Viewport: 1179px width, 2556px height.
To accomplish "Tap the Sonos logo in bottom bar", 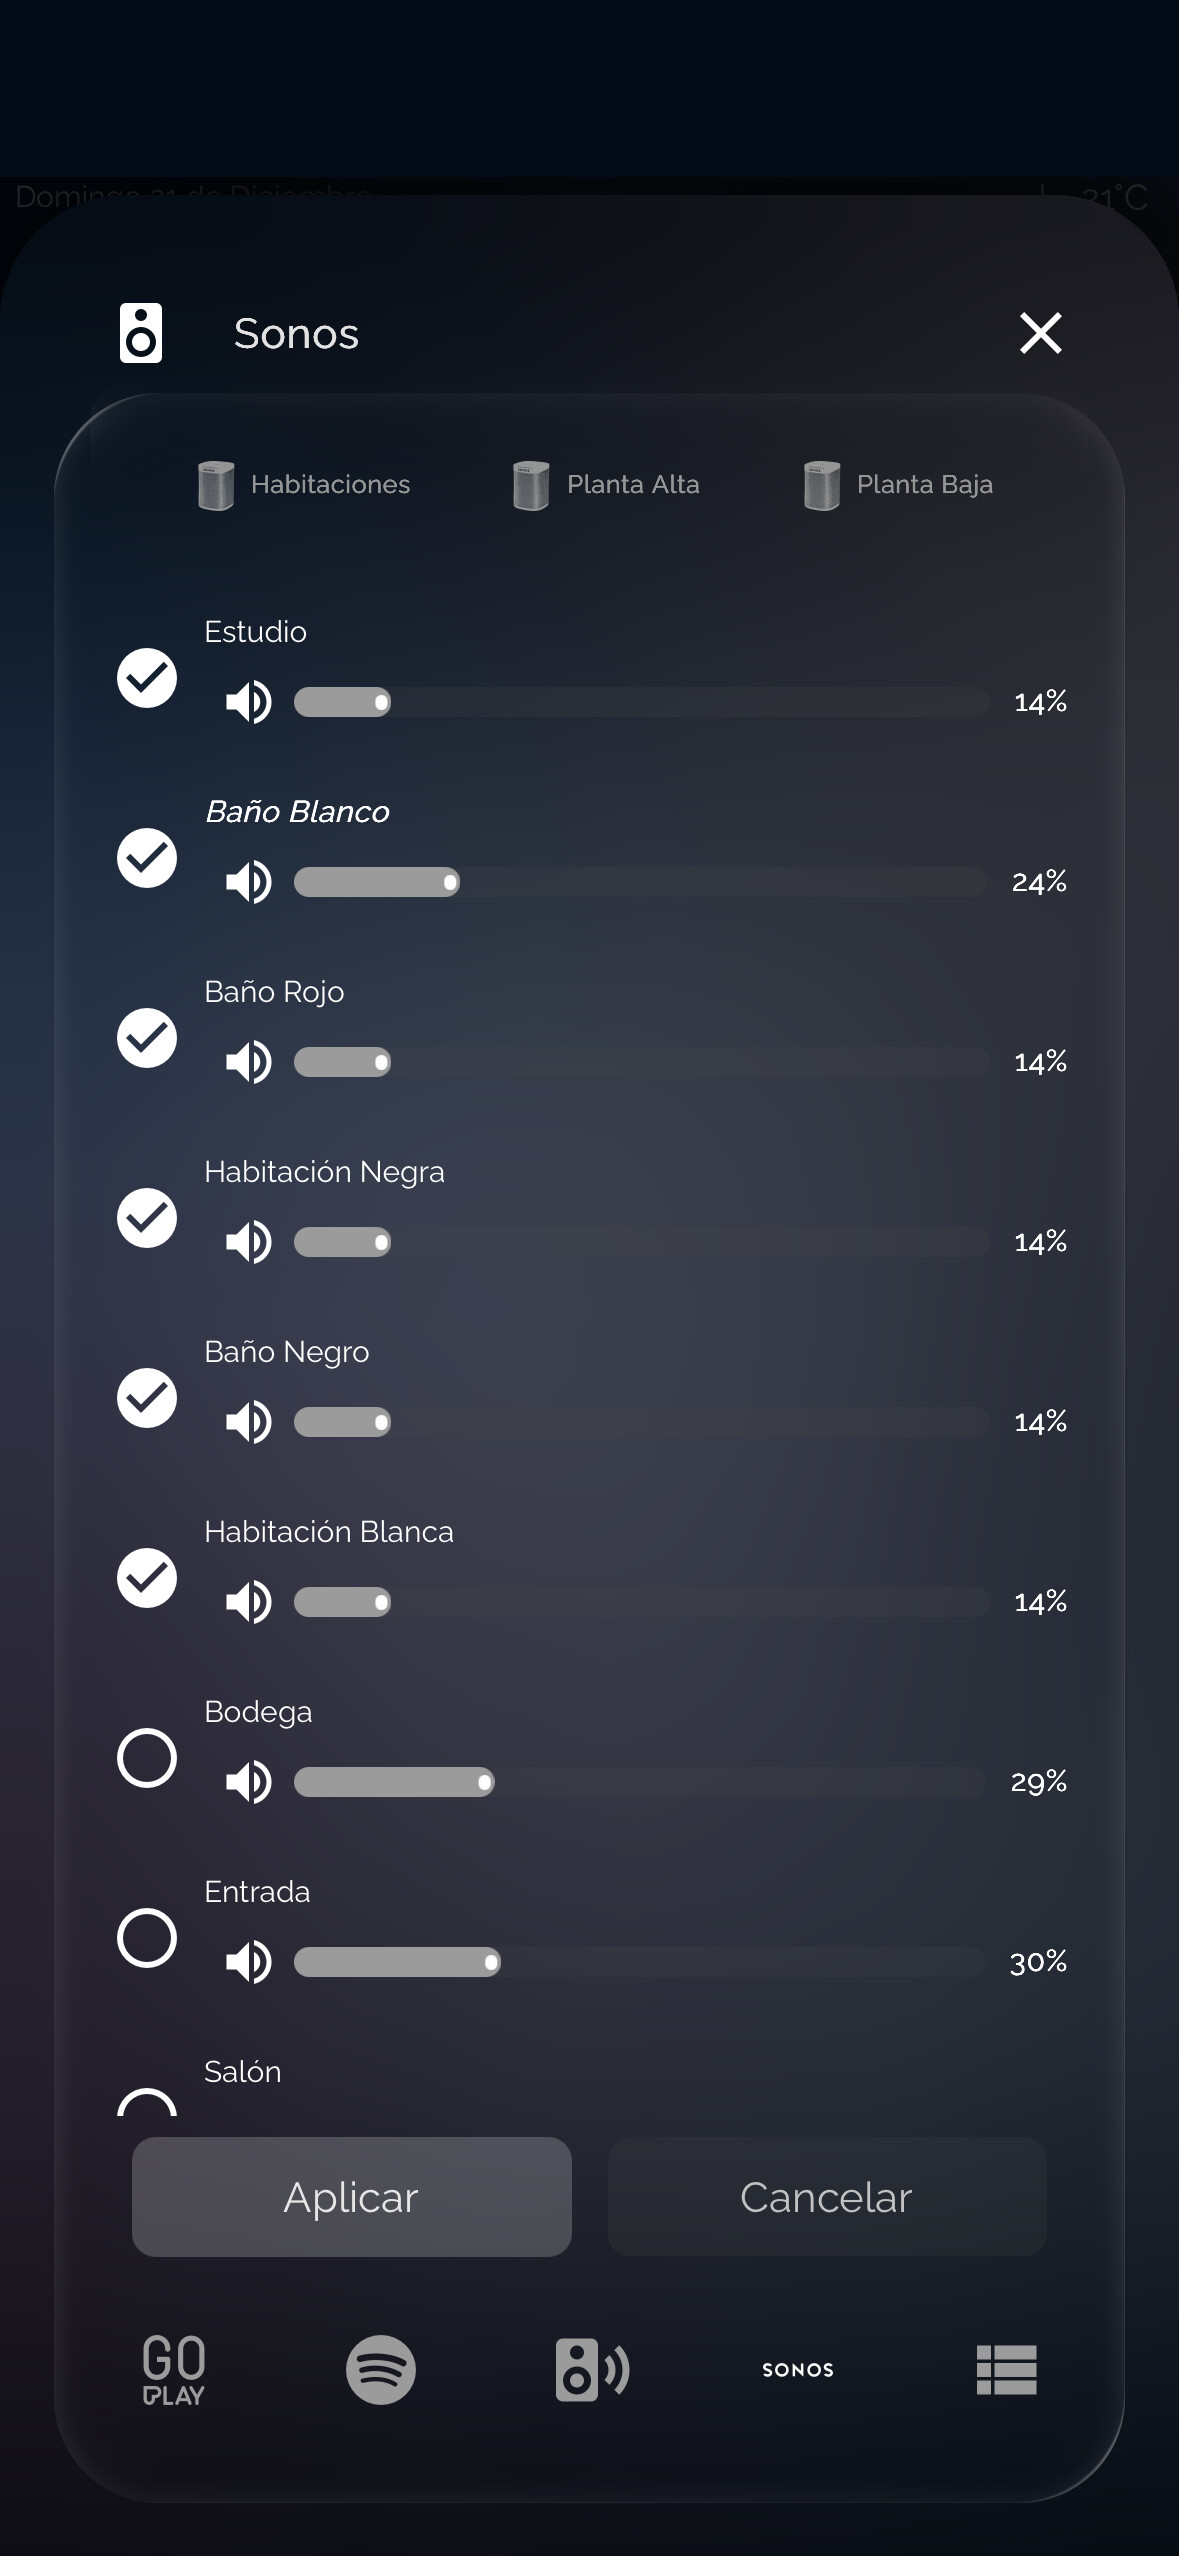I will pyautogui.click(x=797, y=2369).
